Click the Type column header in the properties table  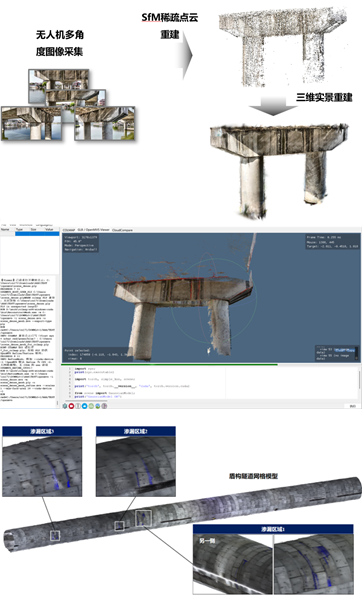pyautogui.click(x=19, y=230)
